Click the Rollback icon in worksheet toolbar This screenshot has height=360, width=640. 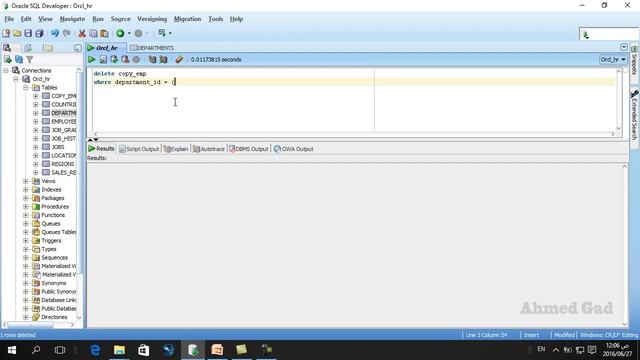pyautogui.click(x=125, y=60)
